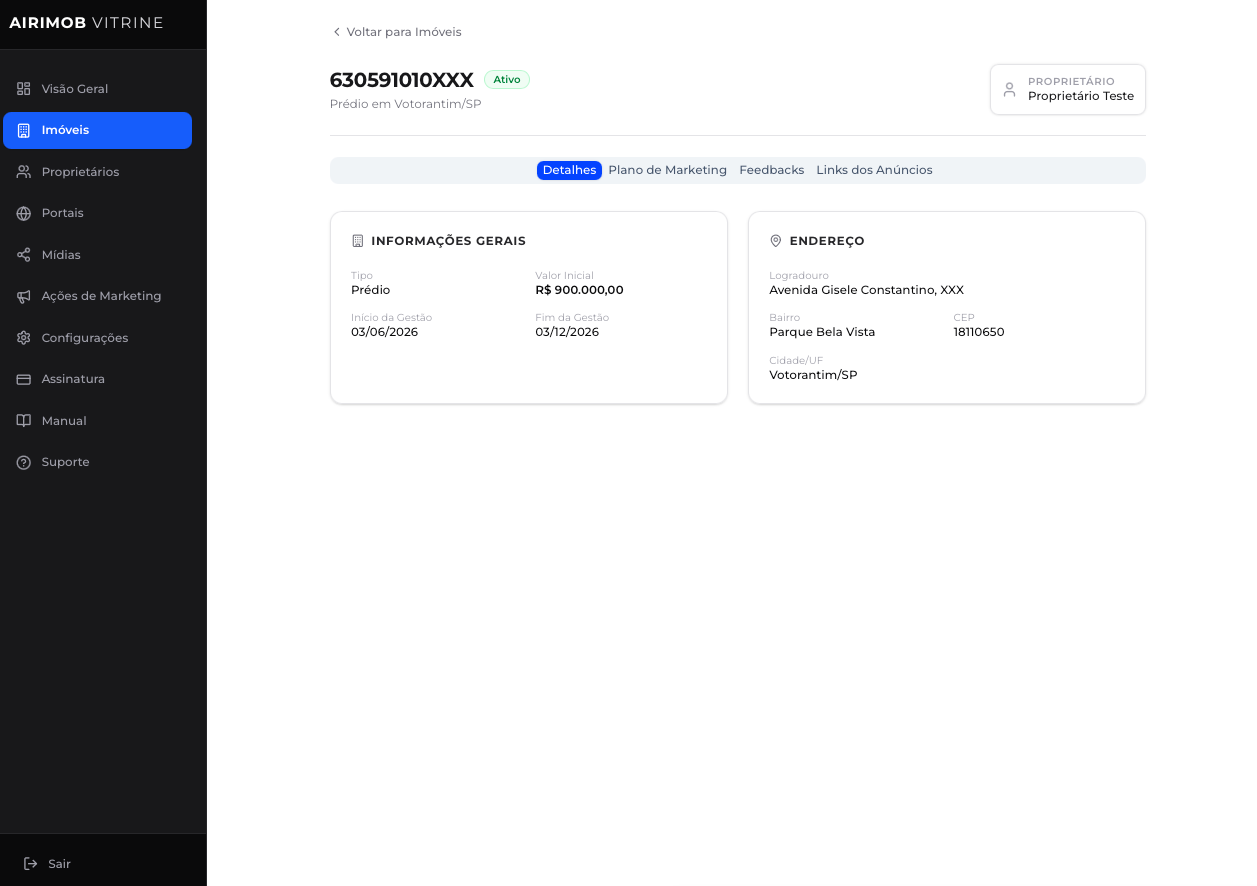Click the INFORMAÇÕES GERAIS card title

(x=449, y=241)
